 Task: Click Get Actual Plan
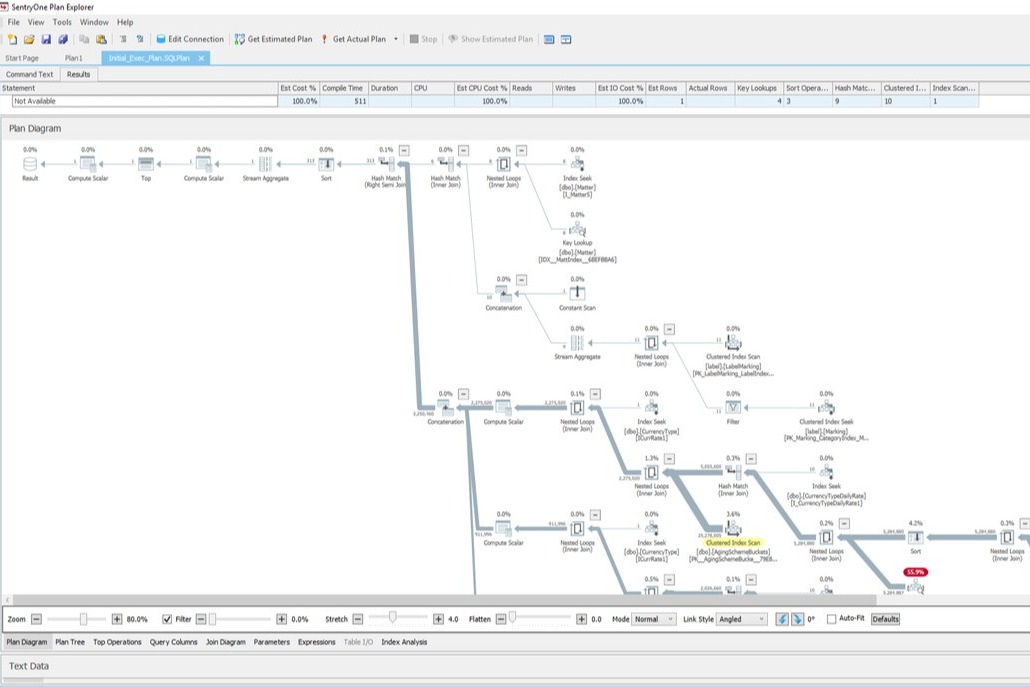point(353,39)
